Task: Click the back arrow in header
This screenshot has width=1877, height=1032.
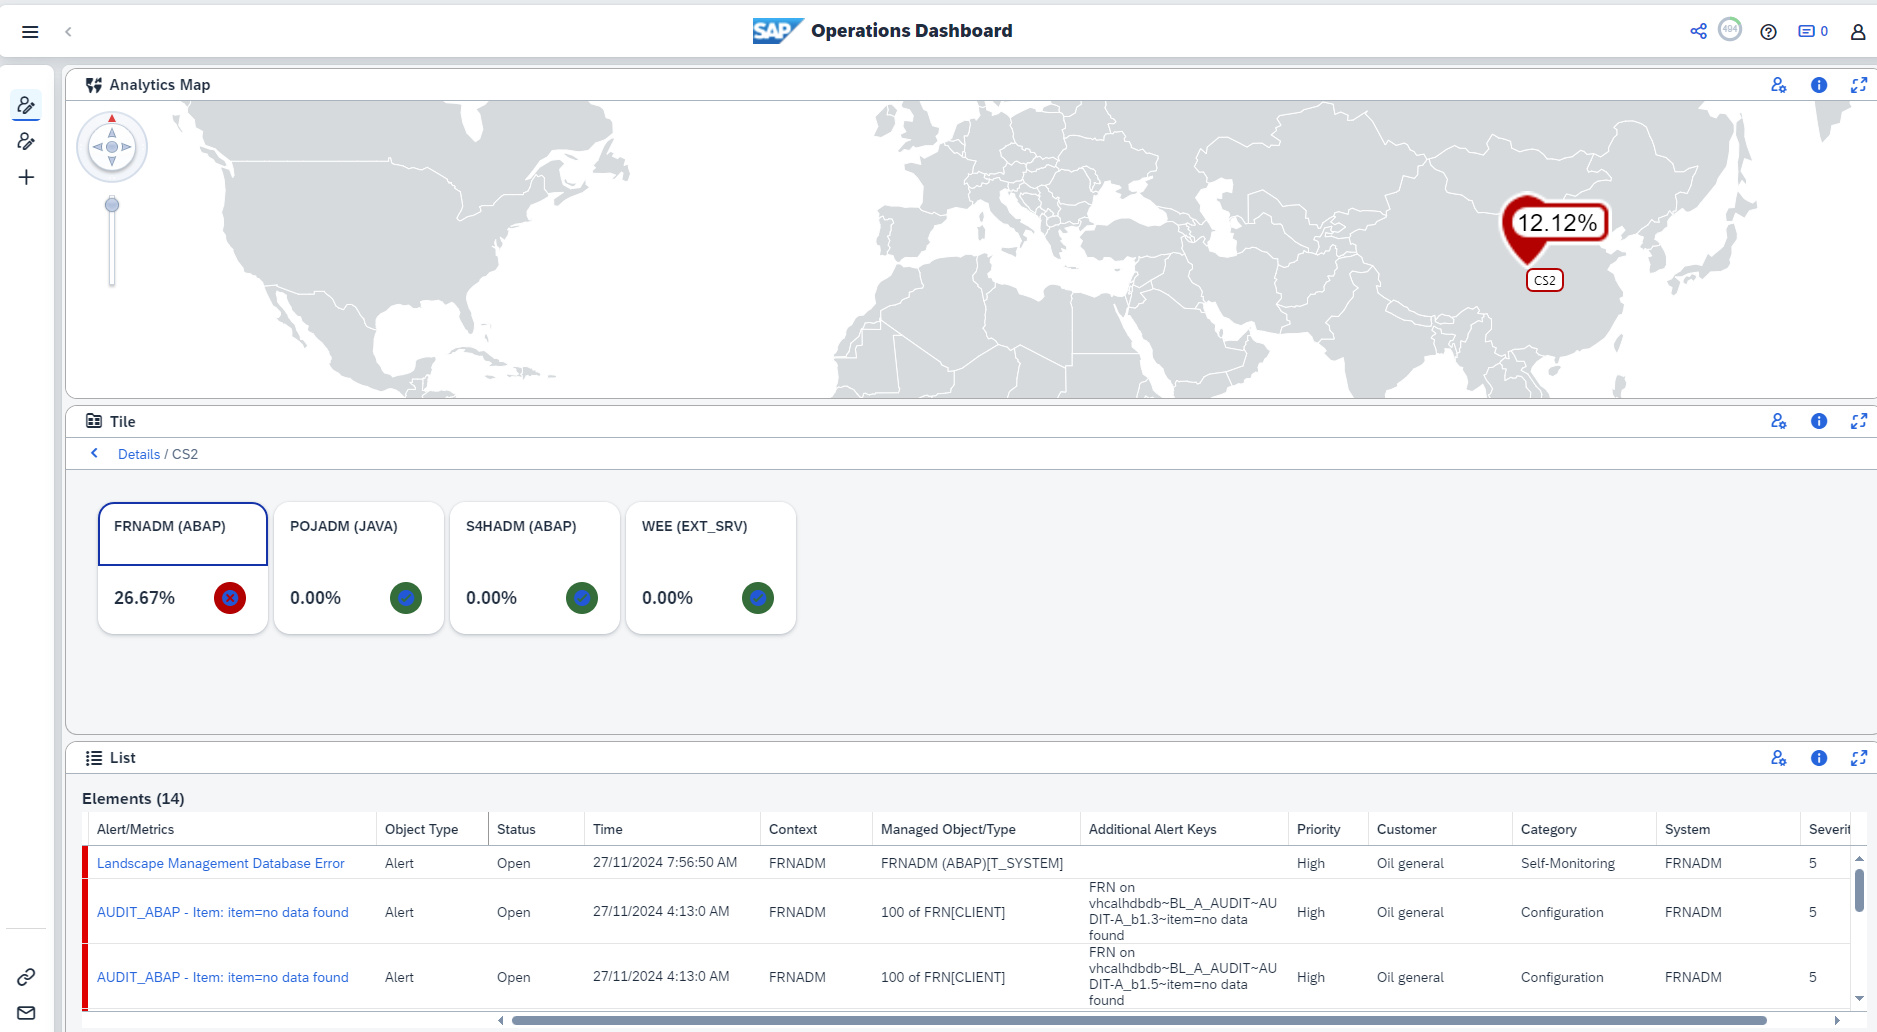Action: [68, 32]
